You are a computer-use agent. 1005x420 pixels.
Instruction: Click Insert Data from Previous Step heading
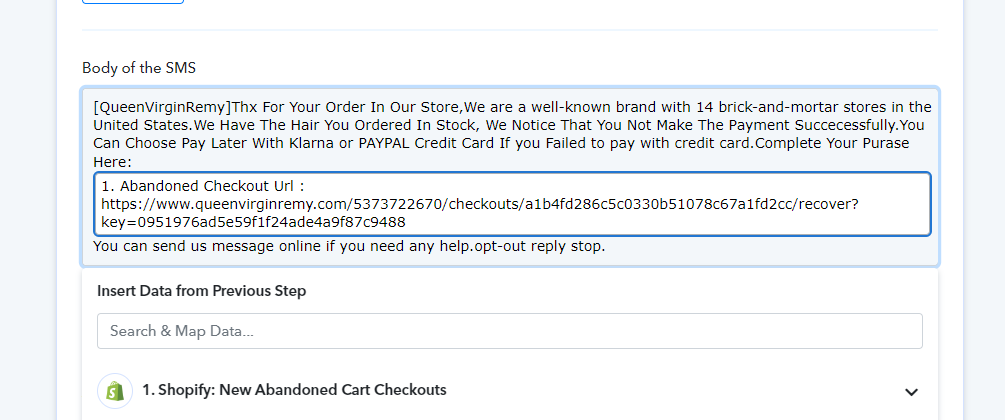(x=201, y=291)
